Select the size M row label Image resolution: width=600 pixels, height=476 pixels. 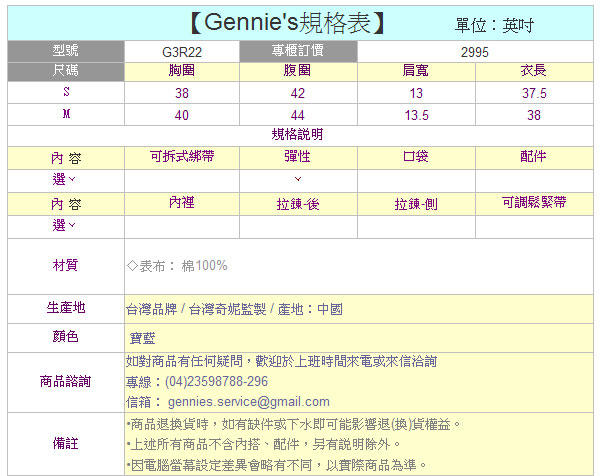pyautogui.click(x=67, y=114)
